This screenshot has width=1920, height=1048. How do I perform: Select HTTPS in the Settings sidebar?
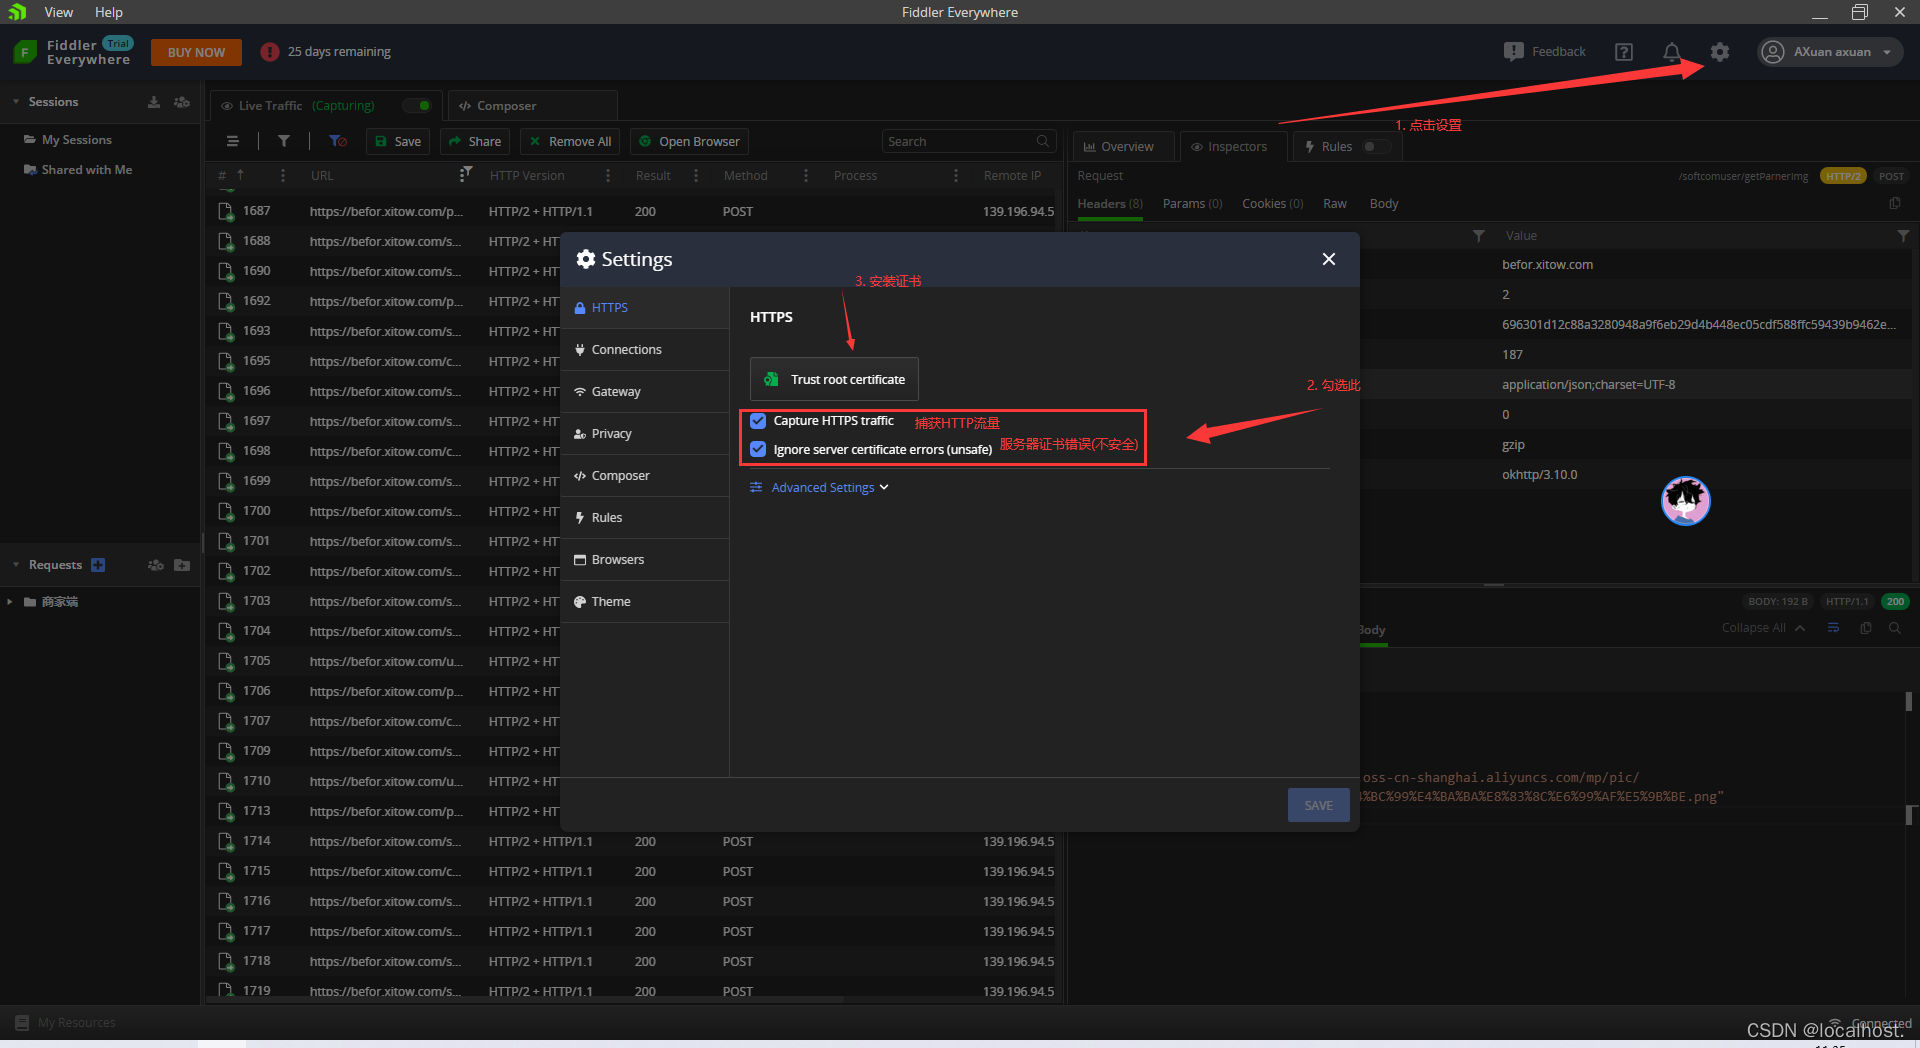tap(645, 308)
